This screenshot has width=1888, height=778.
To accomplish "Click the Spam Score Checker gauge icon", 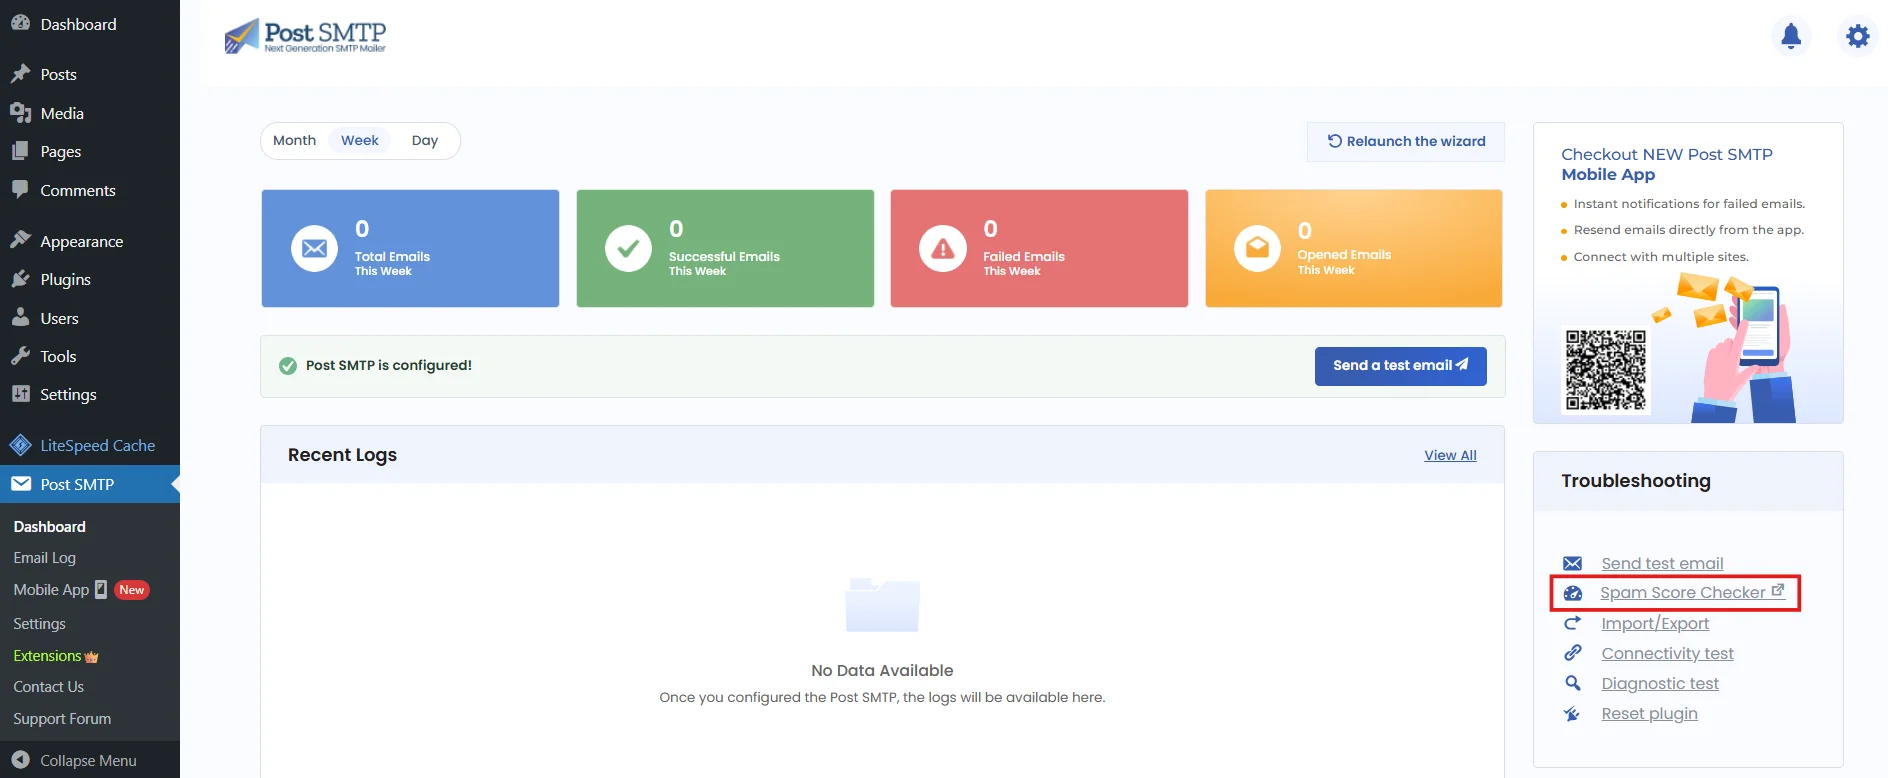I will click(x=1572, y=593).
